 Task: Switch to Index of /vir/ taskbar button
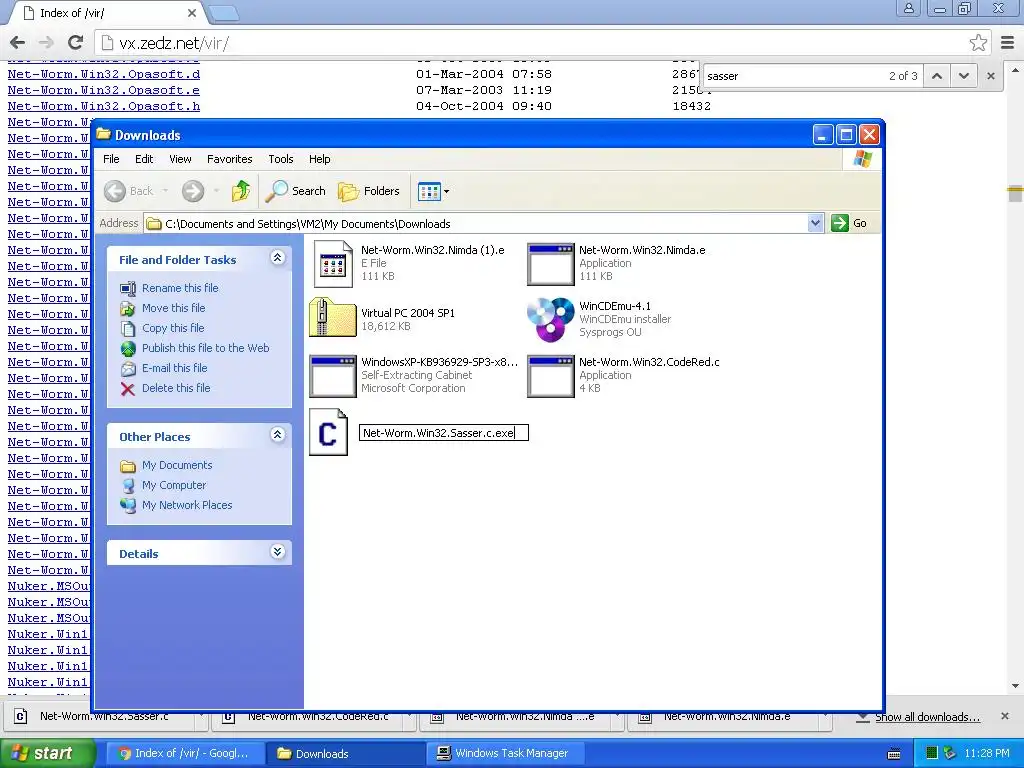pos(185,753)
